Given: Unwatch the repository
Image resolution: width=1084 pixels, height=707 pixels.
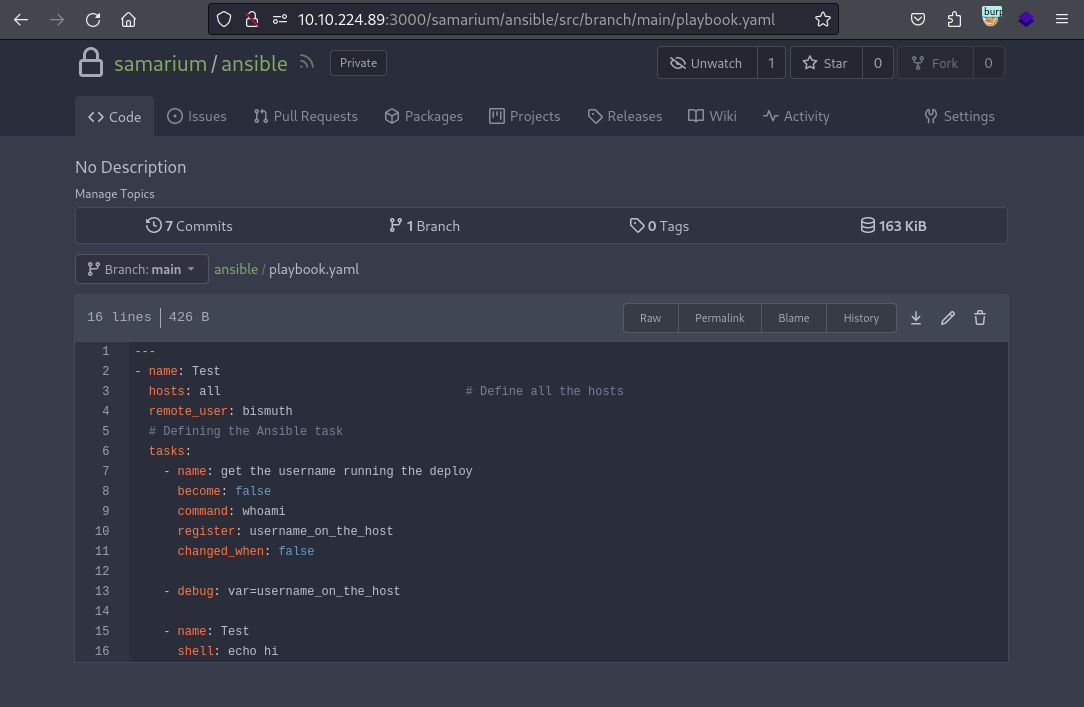Looking at the screenshot, I should (x=707, y=63).
